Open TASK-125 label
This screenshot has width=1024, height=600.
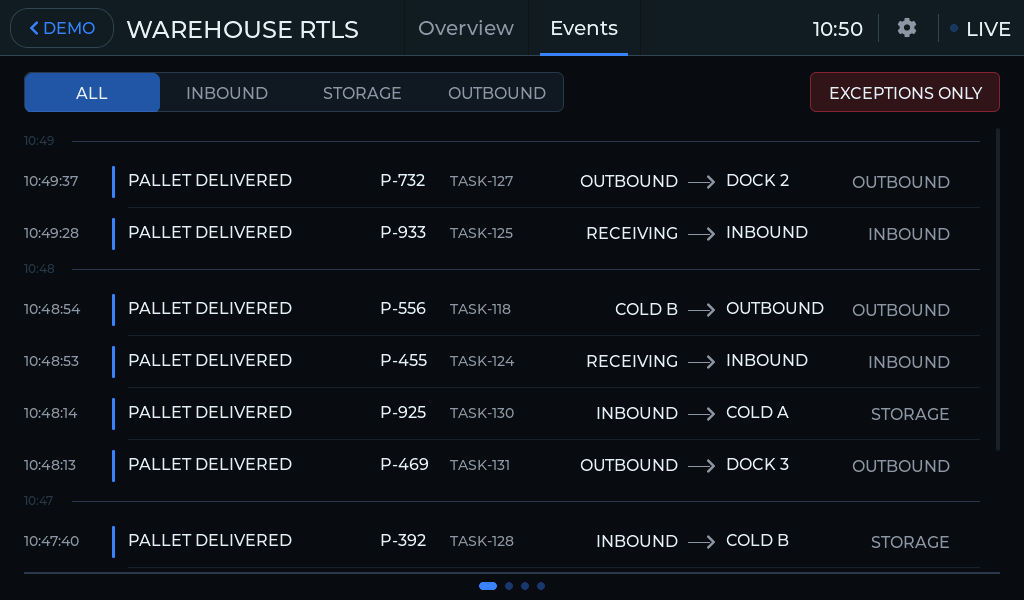tap(481, 233)
